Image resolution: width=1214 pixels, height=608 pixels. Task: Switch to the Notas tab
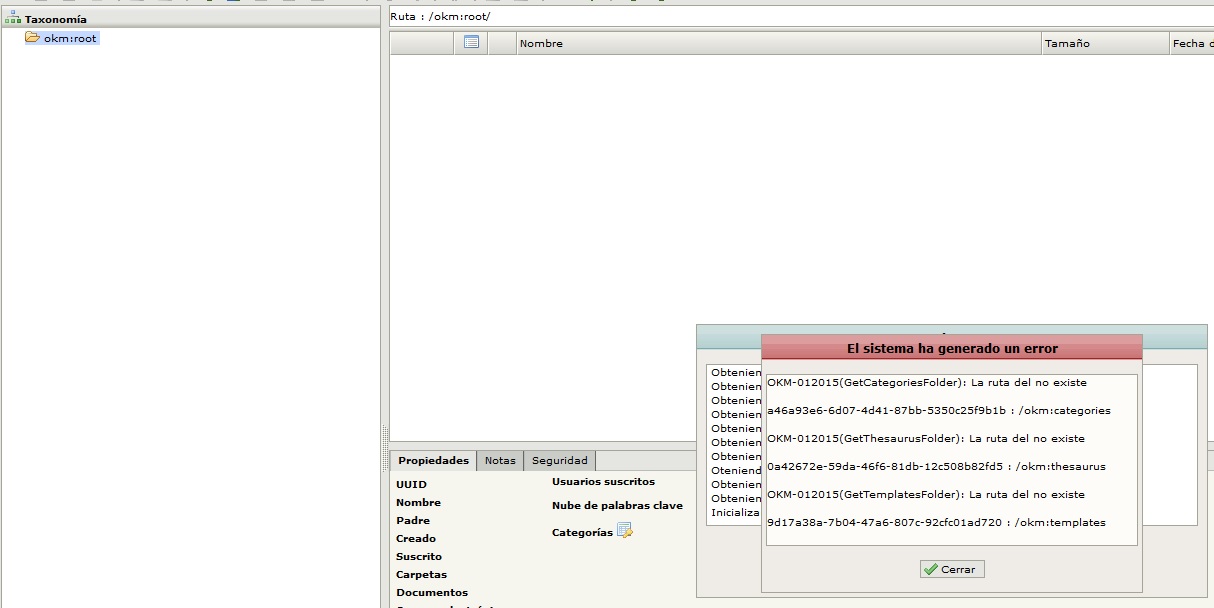tap(500, 461)
